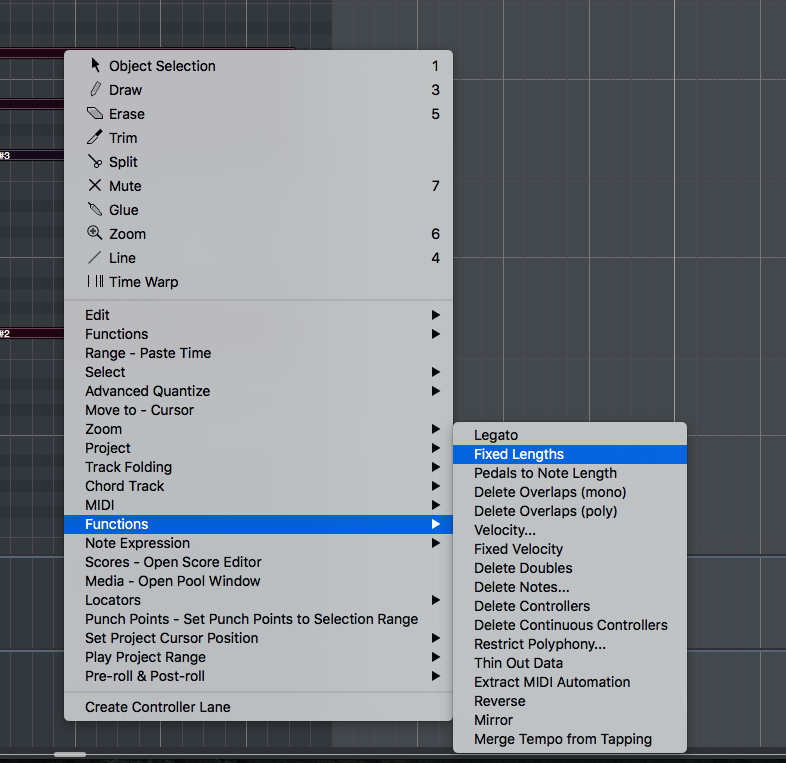Select Fixed Lengths menu entry
Image resolution: width=786 pixels, height=763 pixels.
click(519, 454)
